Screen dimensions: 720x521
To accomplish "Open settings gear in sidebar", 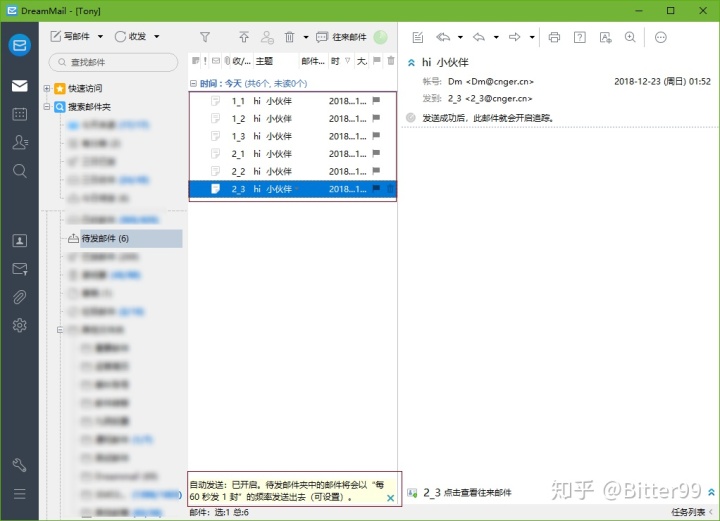I will point(19,325).
